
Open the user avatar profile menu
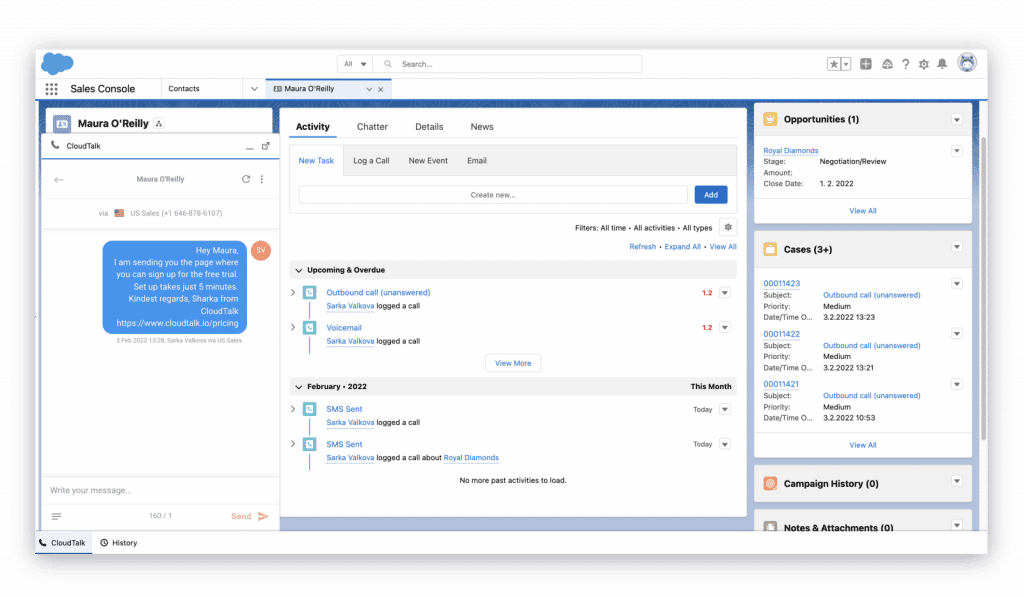pyautogui.click(x=967, y=63)
